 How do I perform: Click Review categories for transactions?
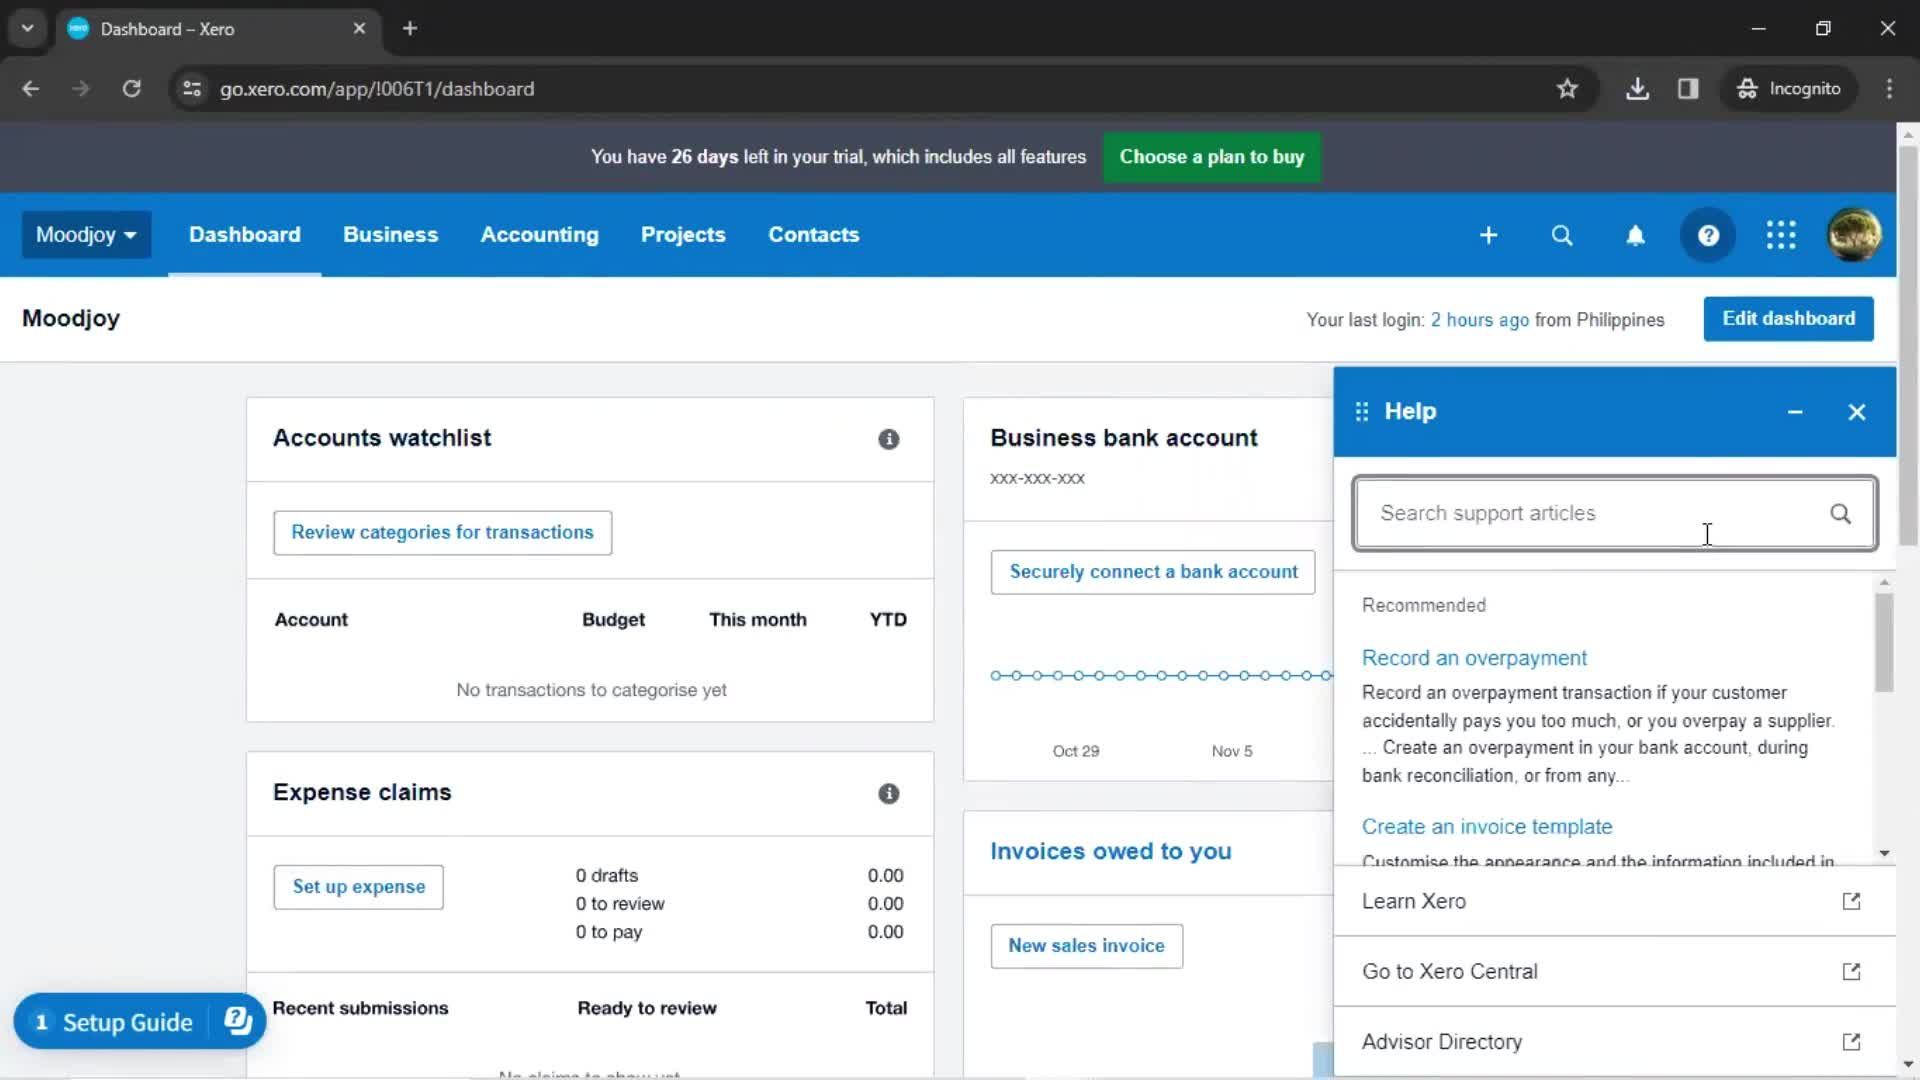point(442,533)
